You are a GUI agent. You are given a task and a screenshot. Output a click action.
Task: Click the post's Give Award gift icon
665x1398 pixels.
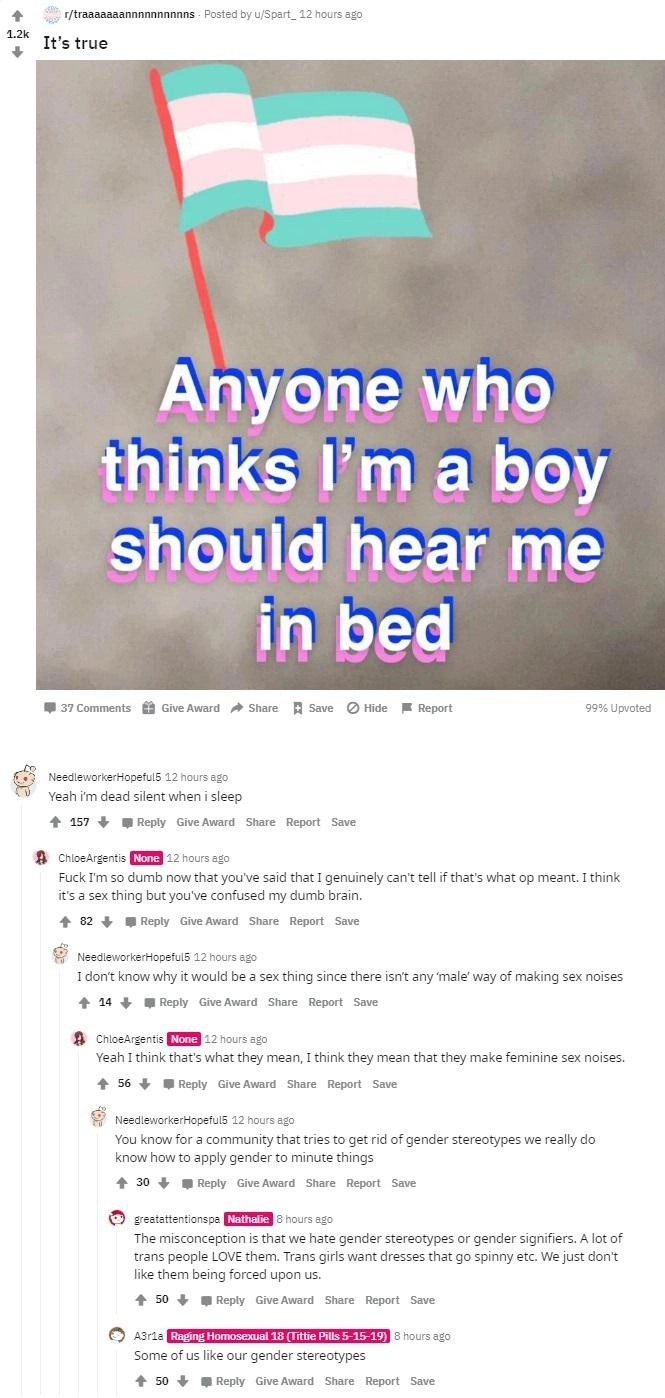point(151,708)
